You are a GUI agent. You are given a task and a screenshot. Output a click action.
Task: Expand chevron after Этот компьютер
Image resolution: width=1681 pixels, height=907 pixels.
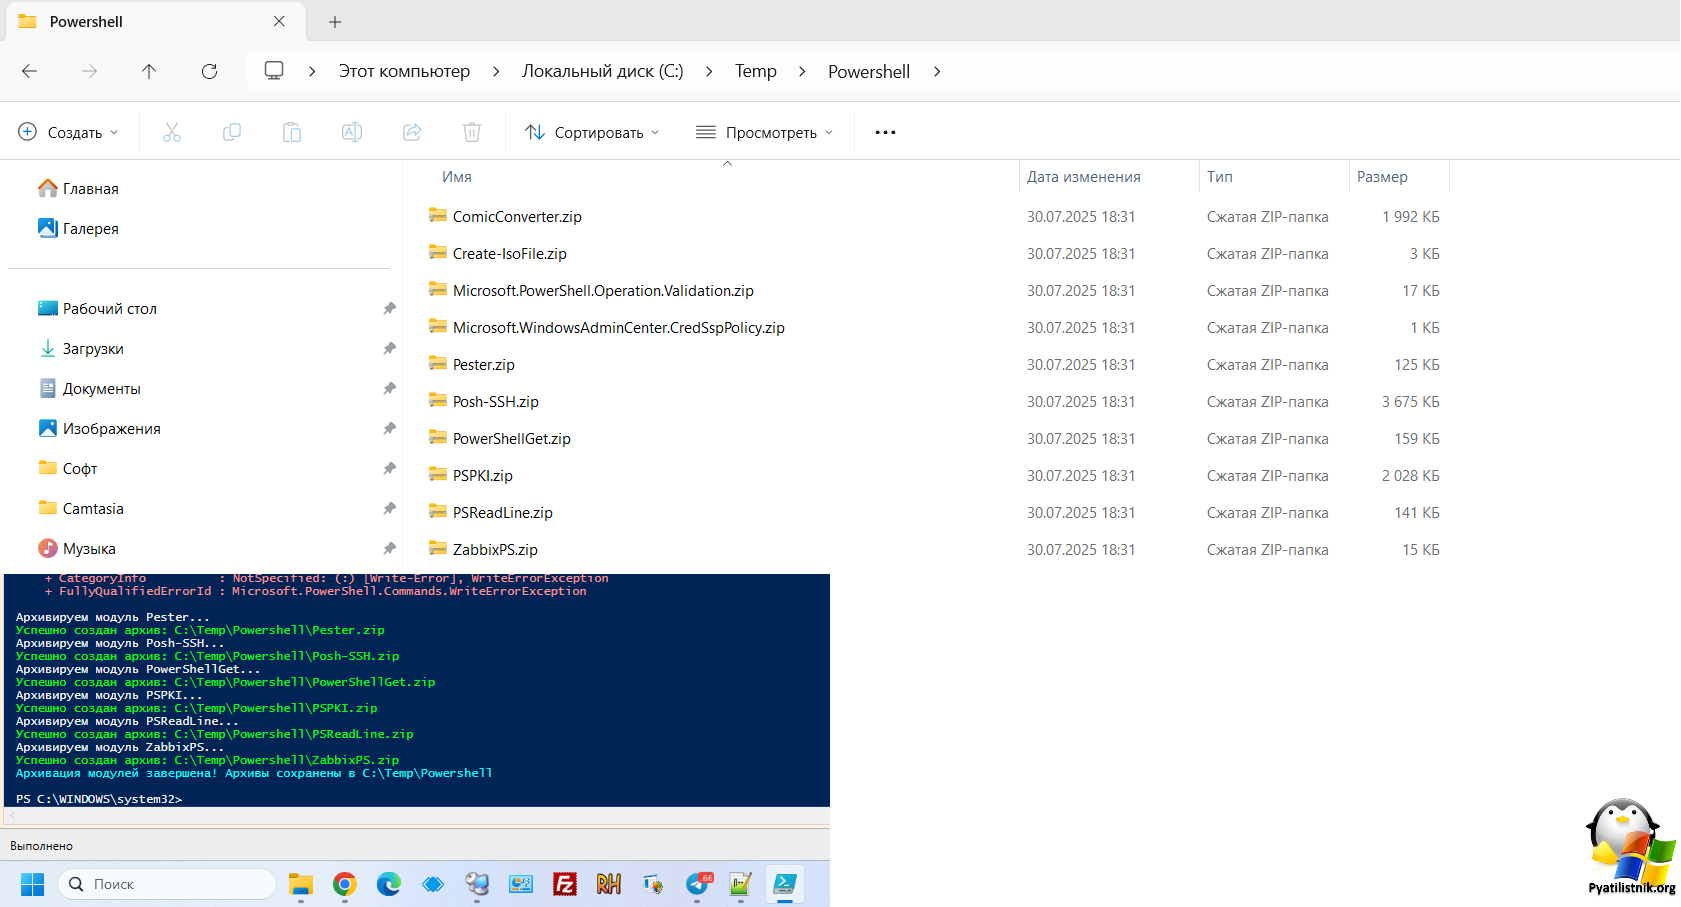tap(496, 71)
